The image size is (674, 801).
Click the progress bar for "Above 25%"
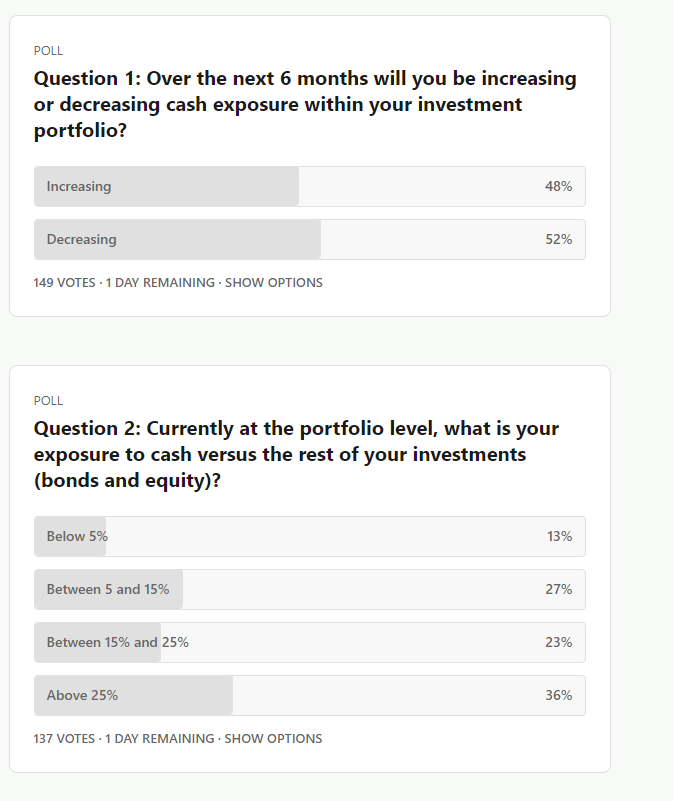tap(310, 695)
